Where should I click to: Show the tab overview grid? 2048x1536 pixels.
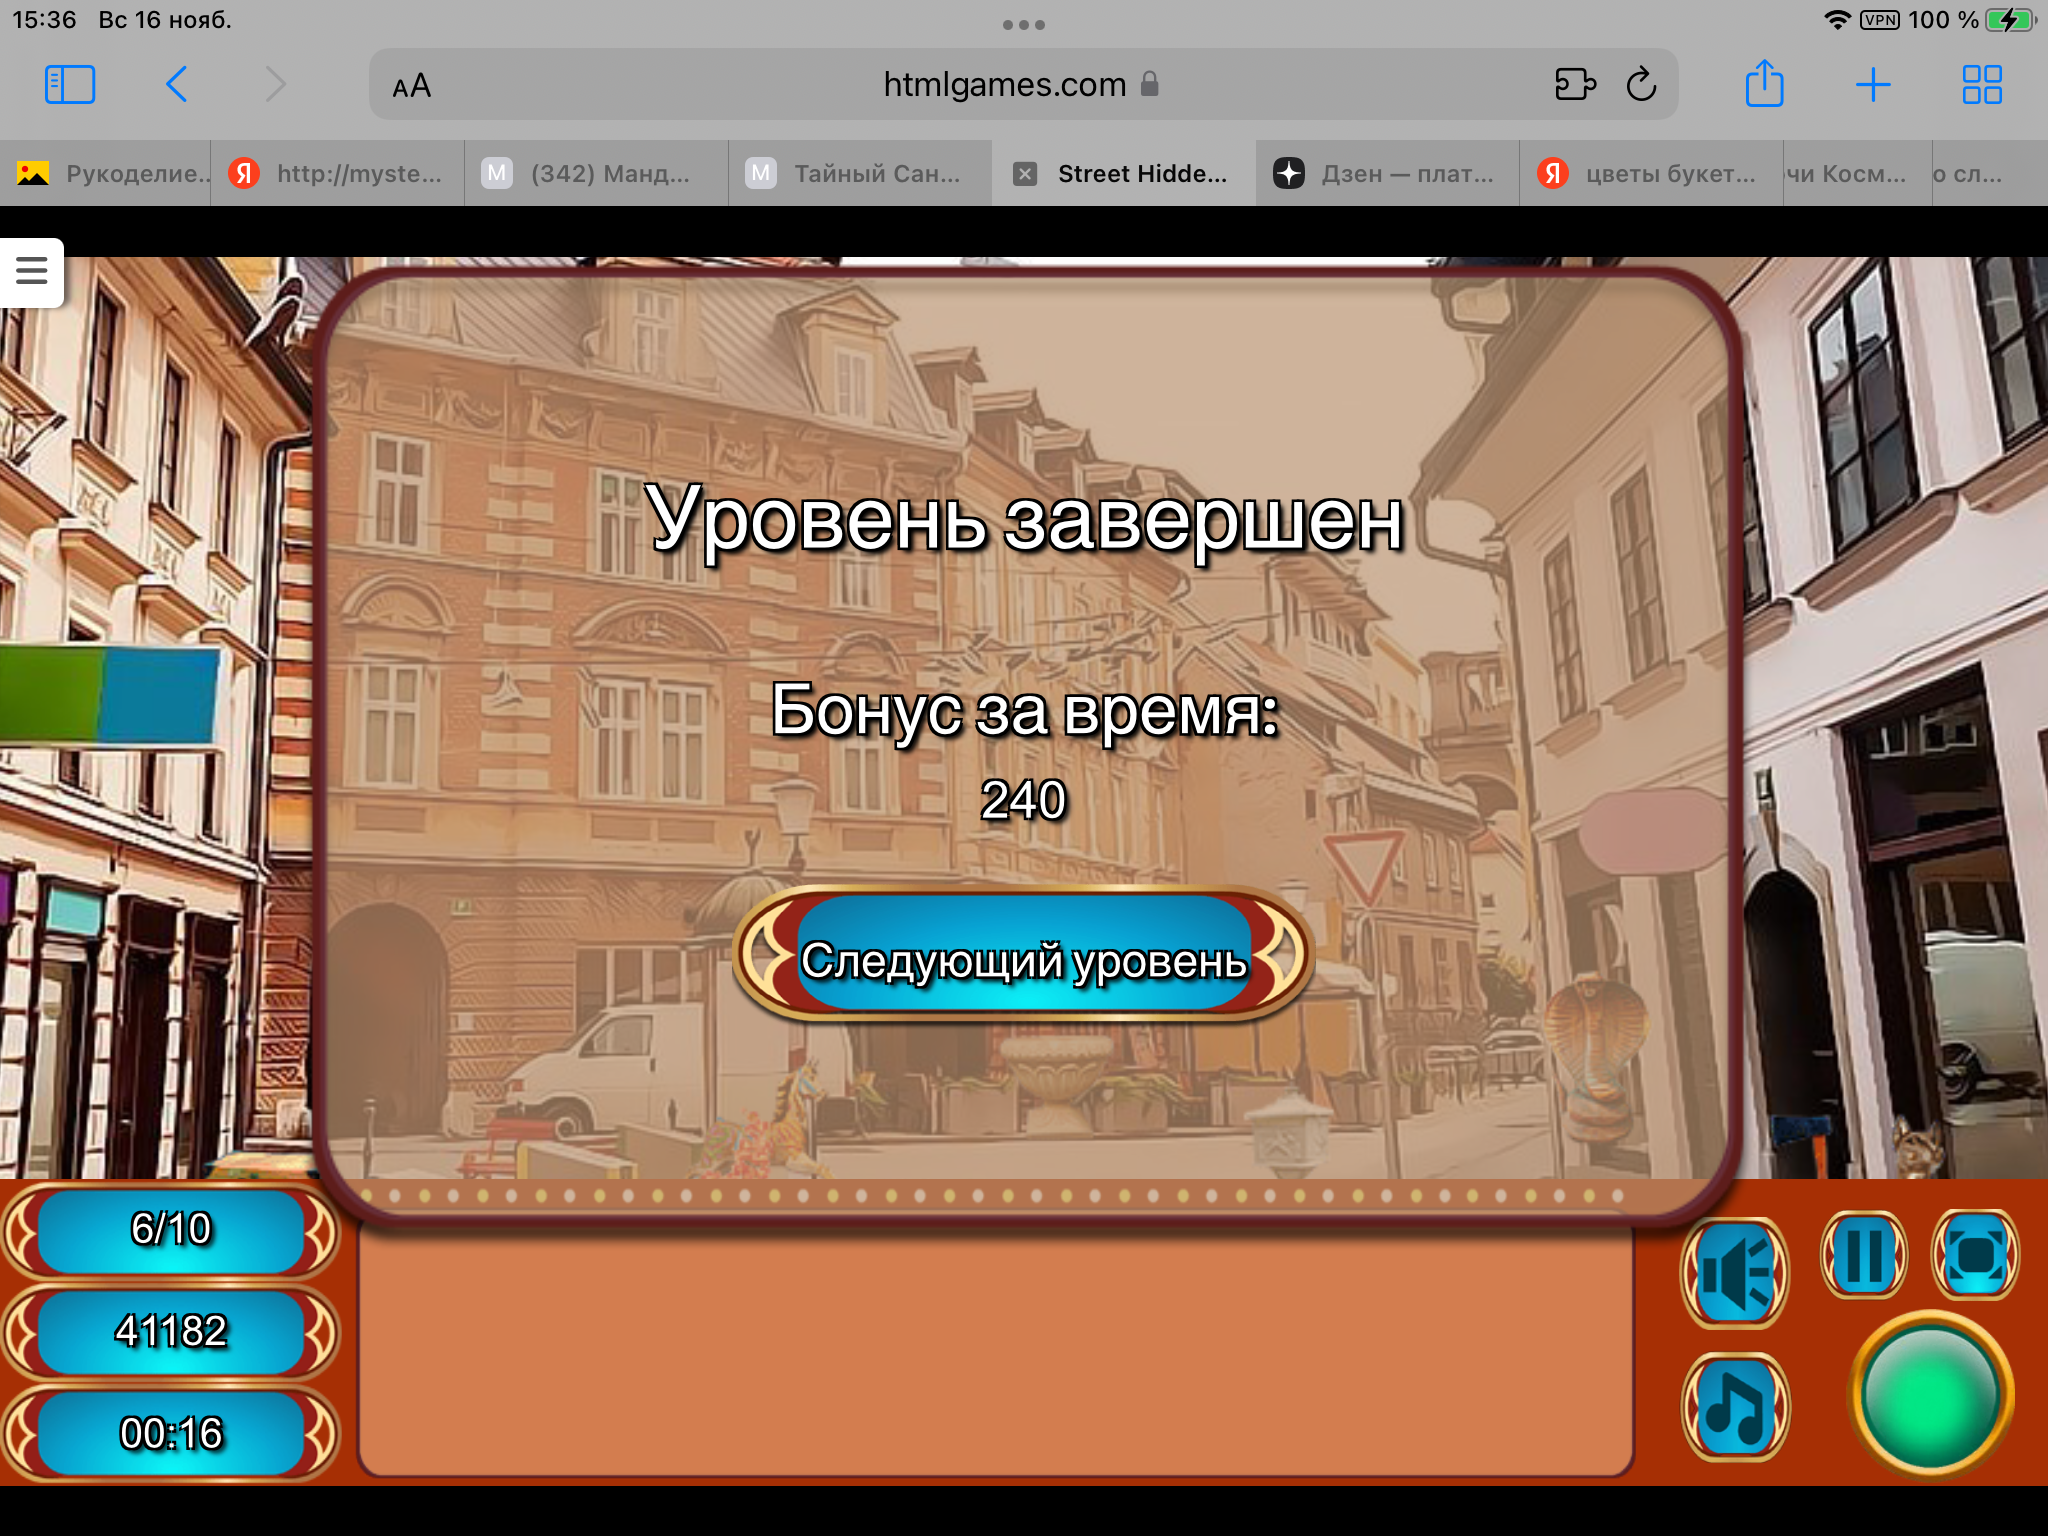(x=1981, y=85)
